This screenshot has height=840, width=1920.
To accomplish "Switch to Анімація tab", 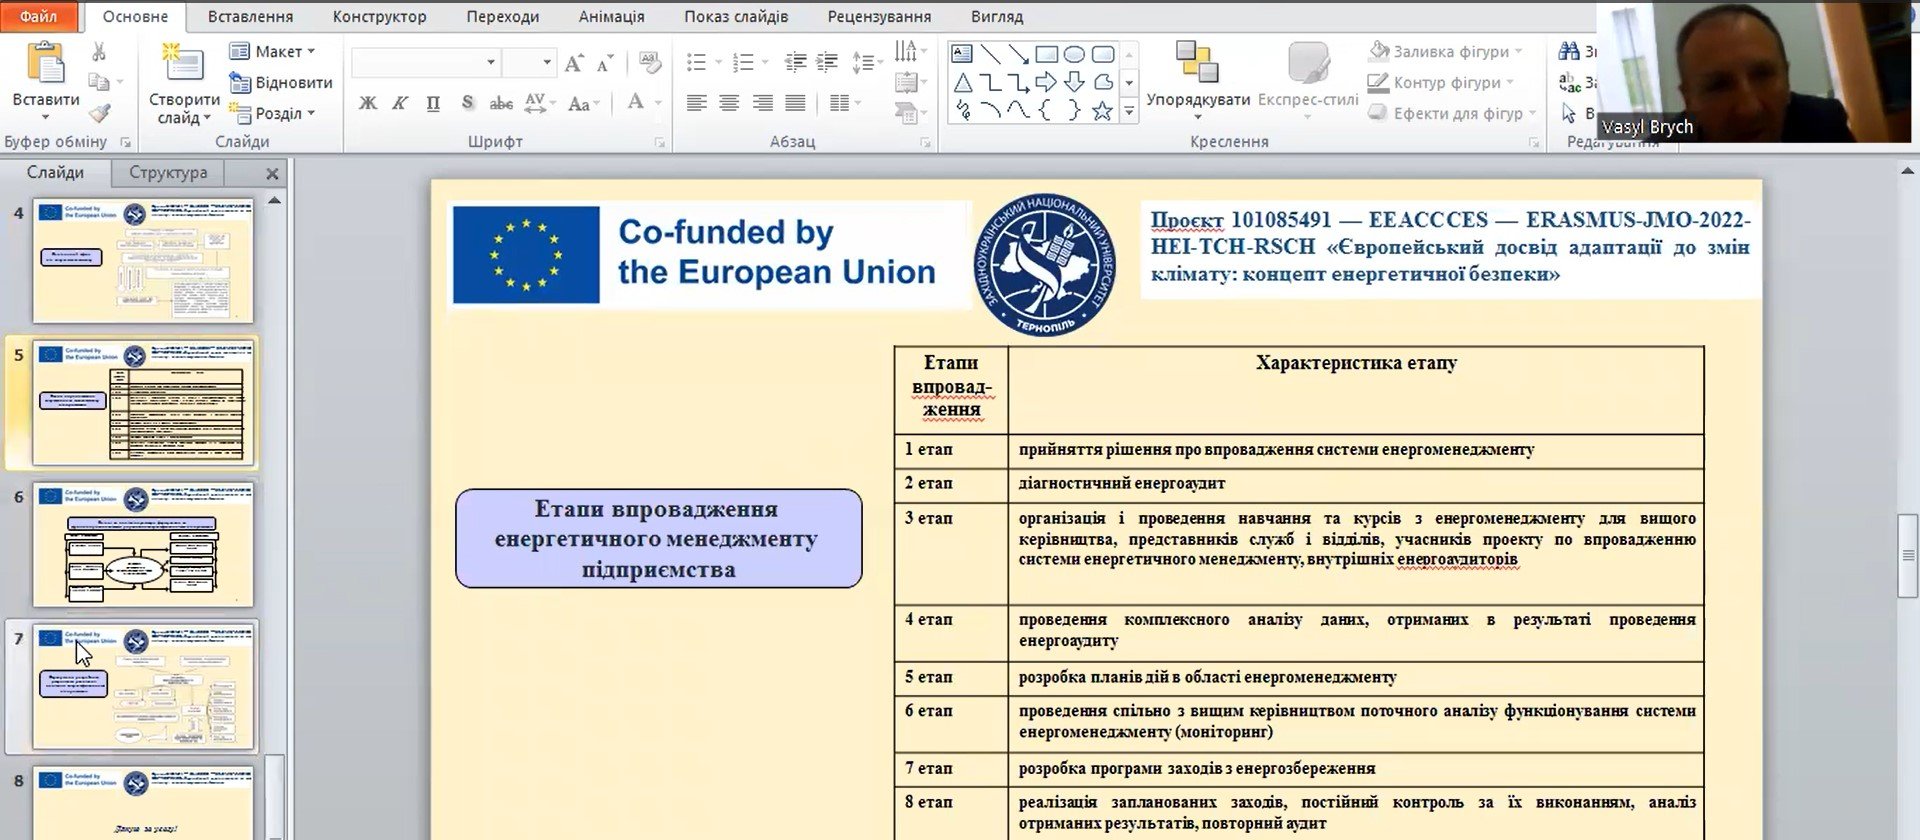I will coord(611,16).
